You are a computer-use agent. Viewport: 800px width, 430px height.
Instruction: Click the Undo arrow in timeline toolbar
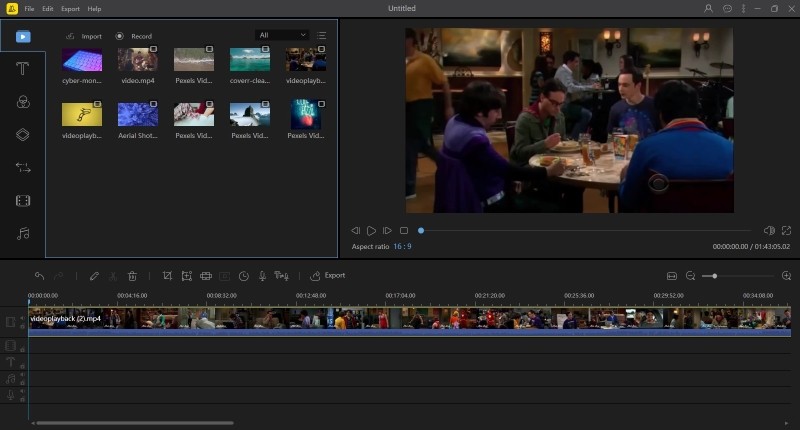(39, 276)
